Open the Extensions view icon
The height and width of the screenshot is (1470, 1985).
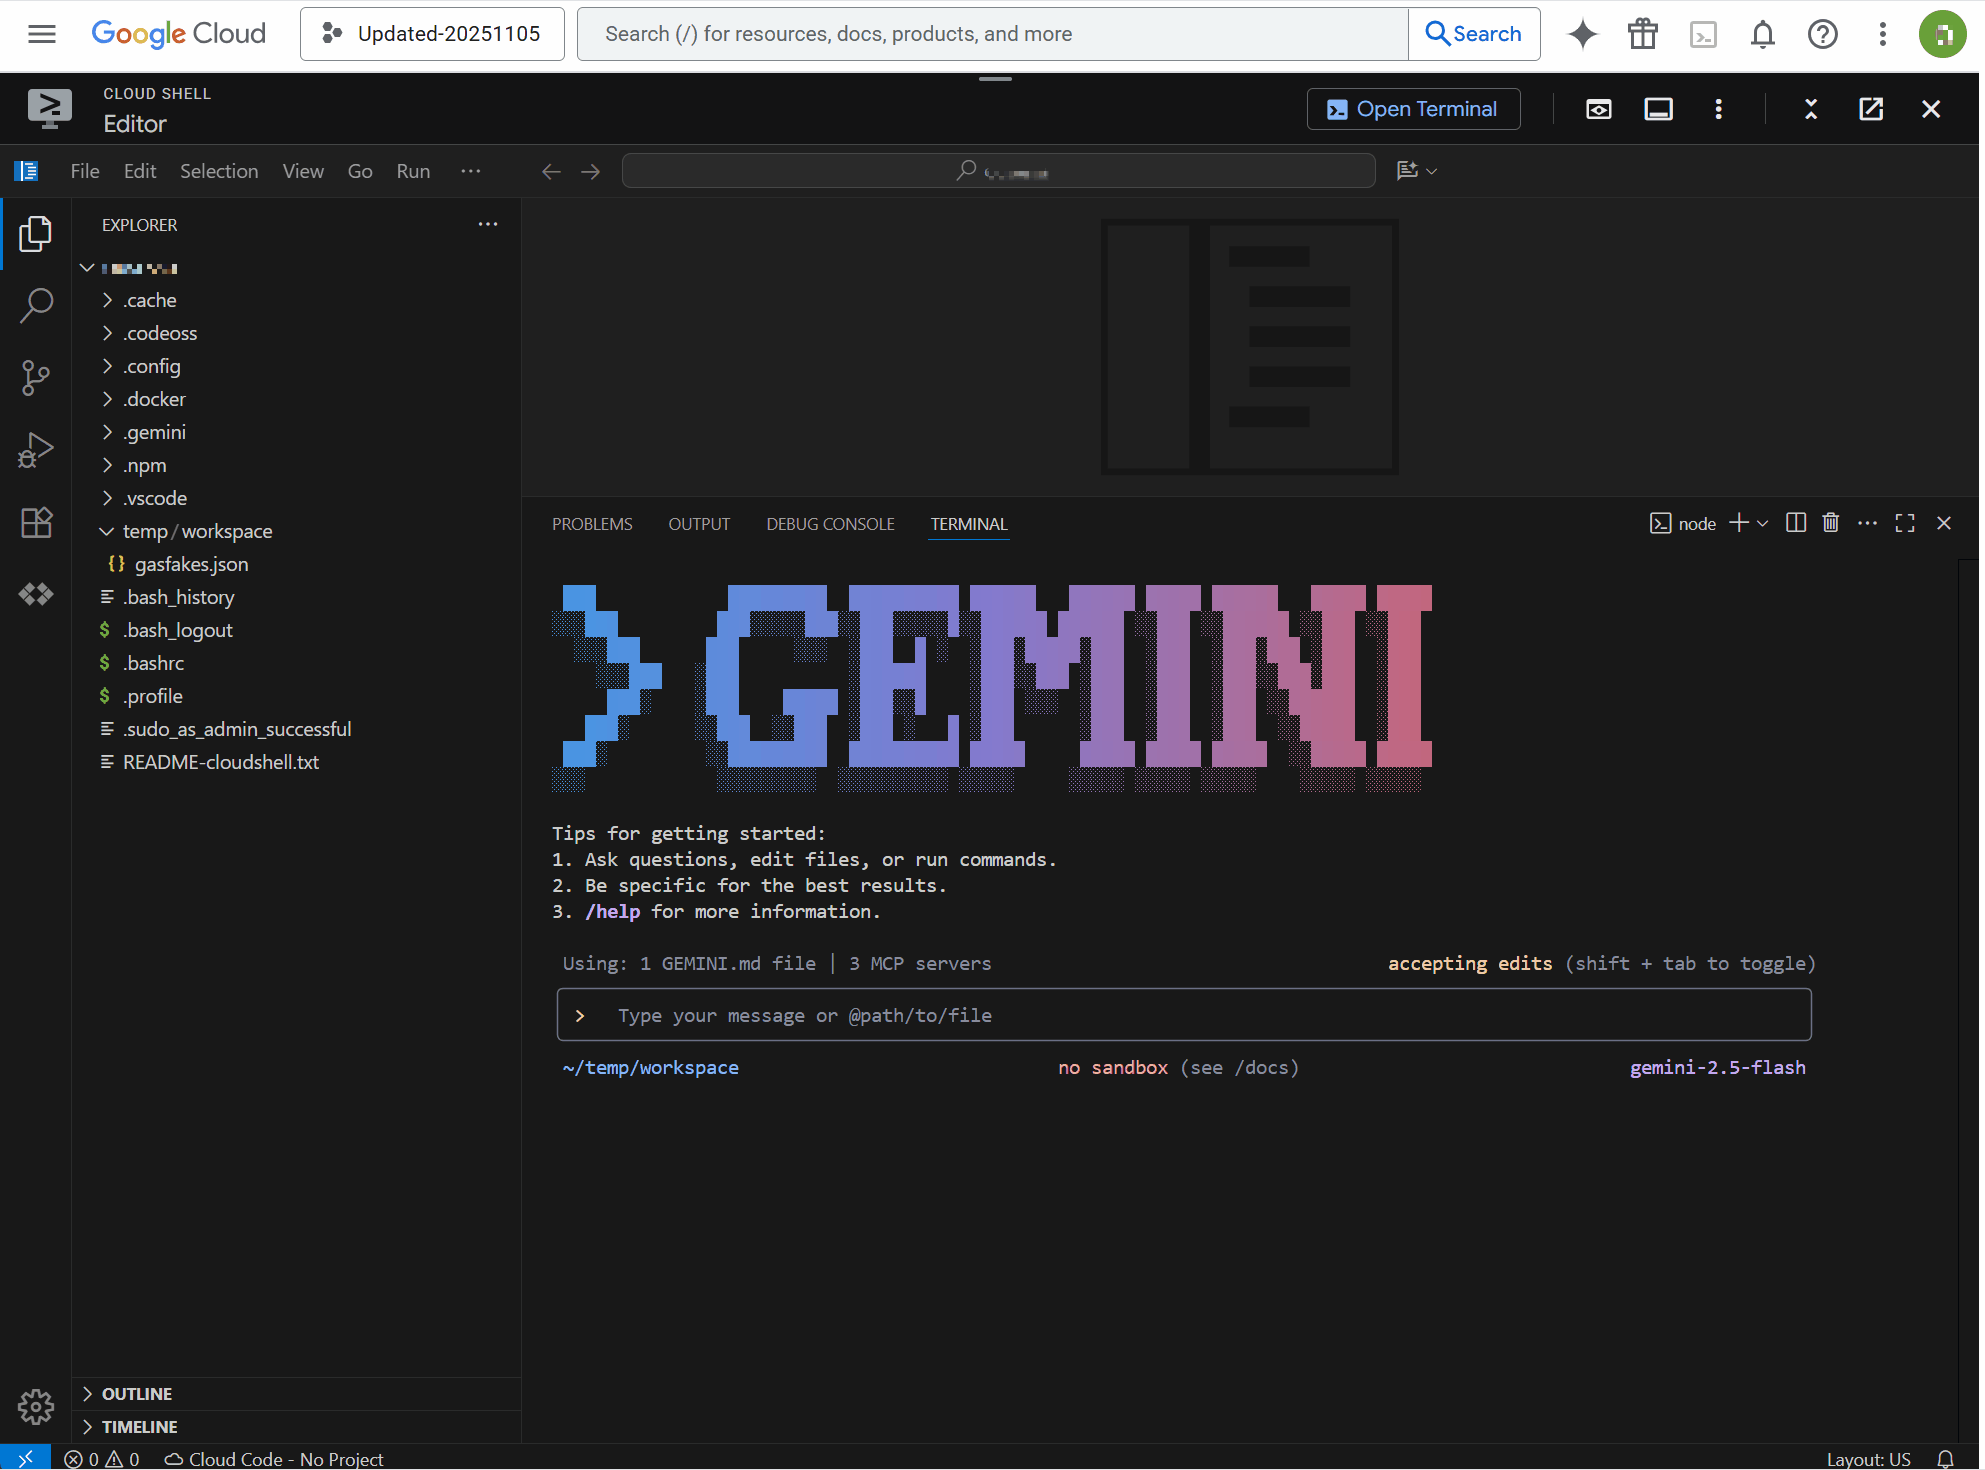[36, 522]
